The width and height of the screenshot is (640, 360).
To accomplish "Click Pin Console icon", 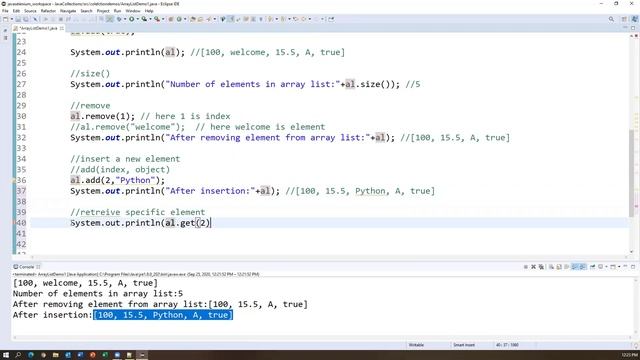I will pos(593,267).
